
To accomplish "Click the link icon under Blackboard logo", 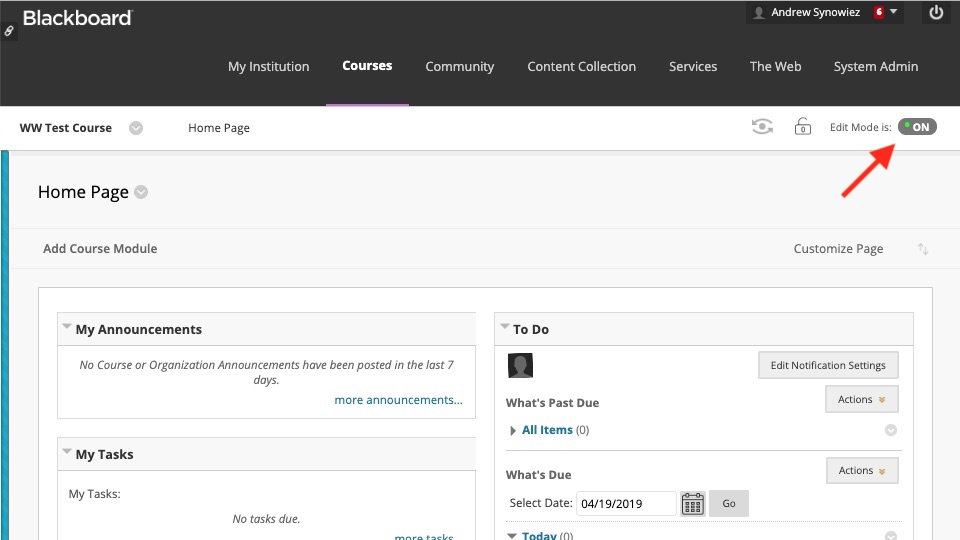I will (x=9, y=31).
